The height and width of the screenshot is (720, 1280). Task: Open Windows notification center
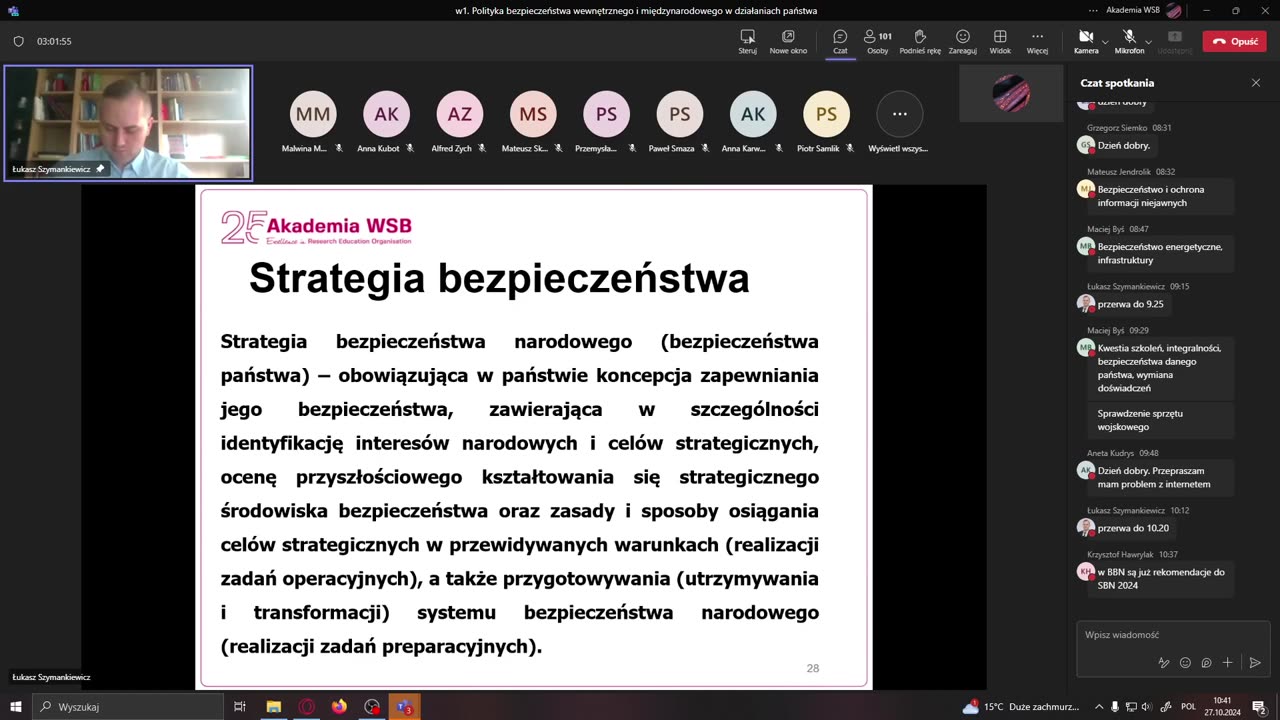coord(1260,707)
